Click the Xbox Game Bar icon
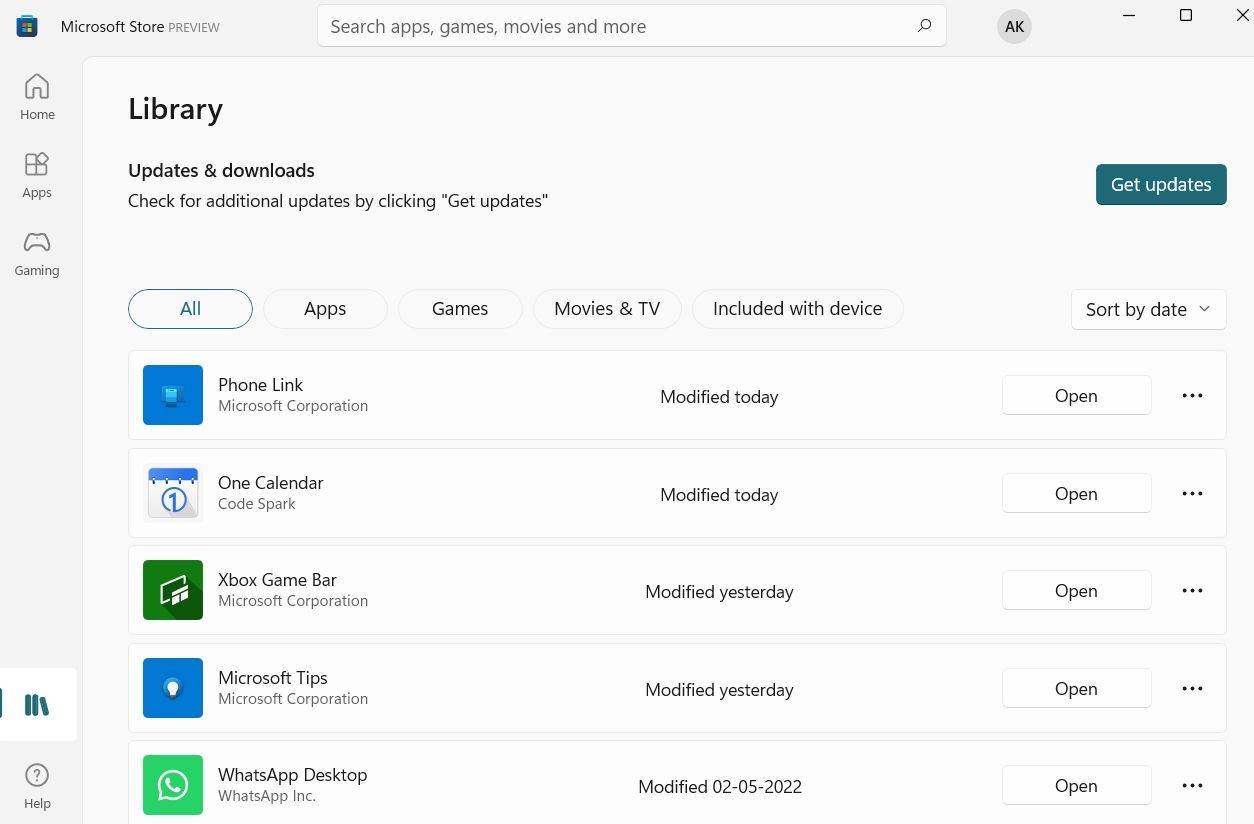Screen dimensions: 1254x824 coord(173,590)
